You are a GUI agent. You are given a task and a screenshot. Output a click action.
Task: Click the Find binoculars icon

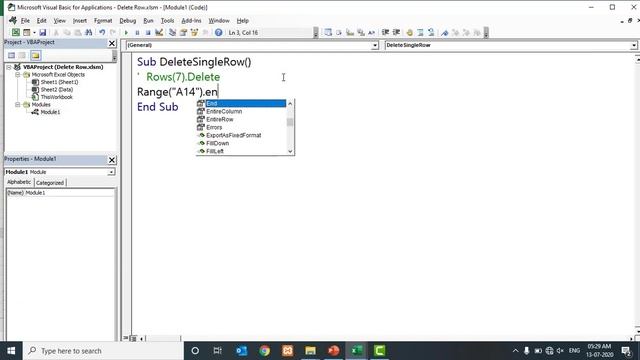coord(89,32)
